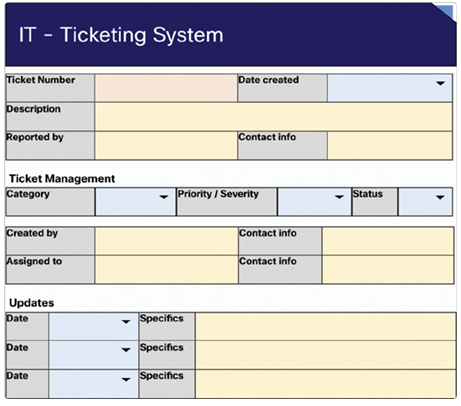This screenshot has height=406, width=461.
Task: Open the Priority / Severity dropdown
Action: point(339,197)
